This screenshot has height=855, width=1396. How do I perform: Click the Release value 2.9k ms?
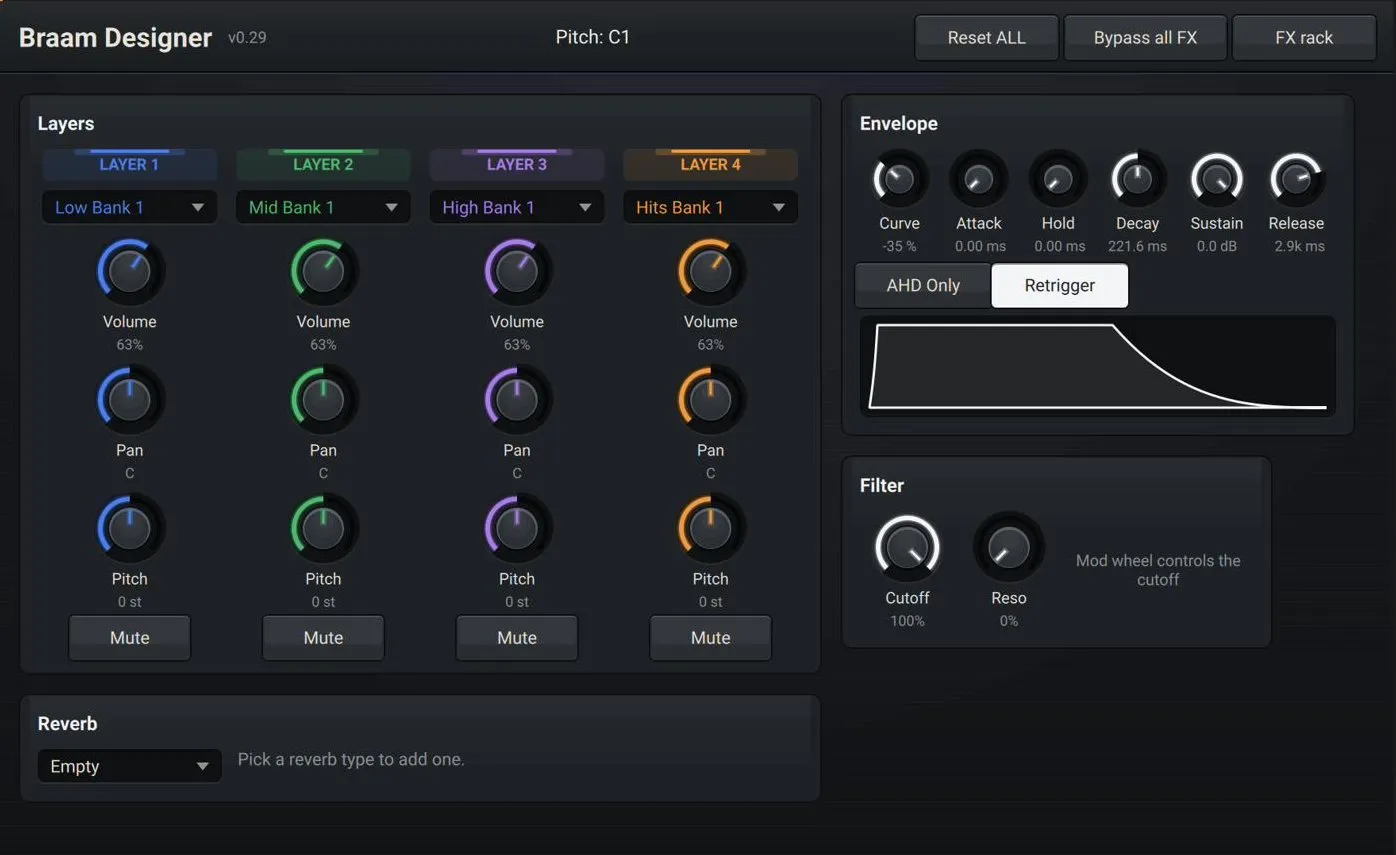(1299, 246)
